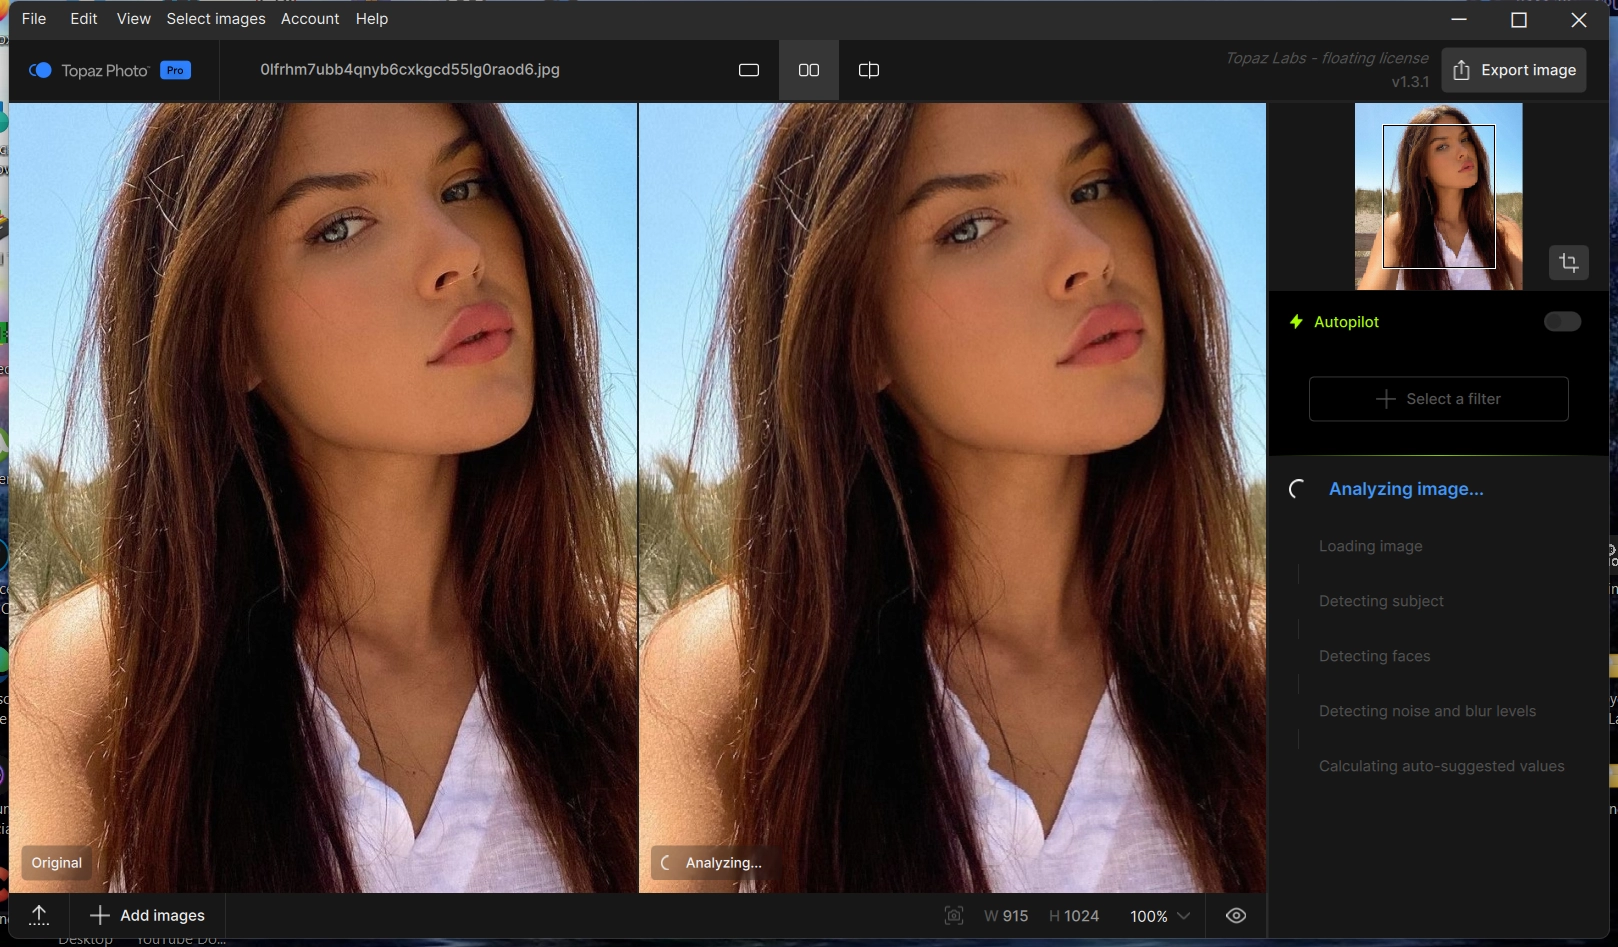Click the Loading image step

point(1370,546)
